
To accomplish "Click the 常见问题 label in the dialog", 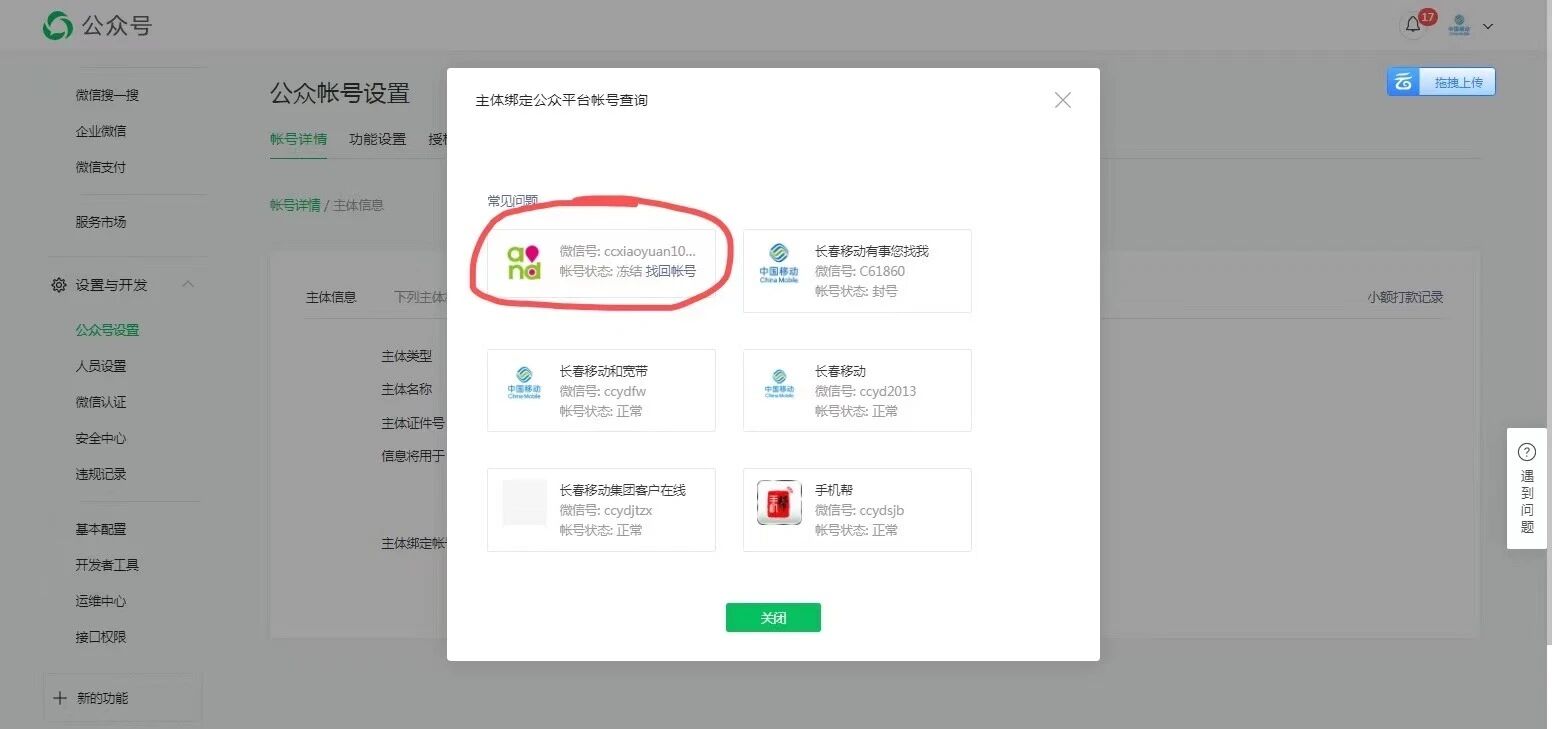I will click(x=512, y=200).
